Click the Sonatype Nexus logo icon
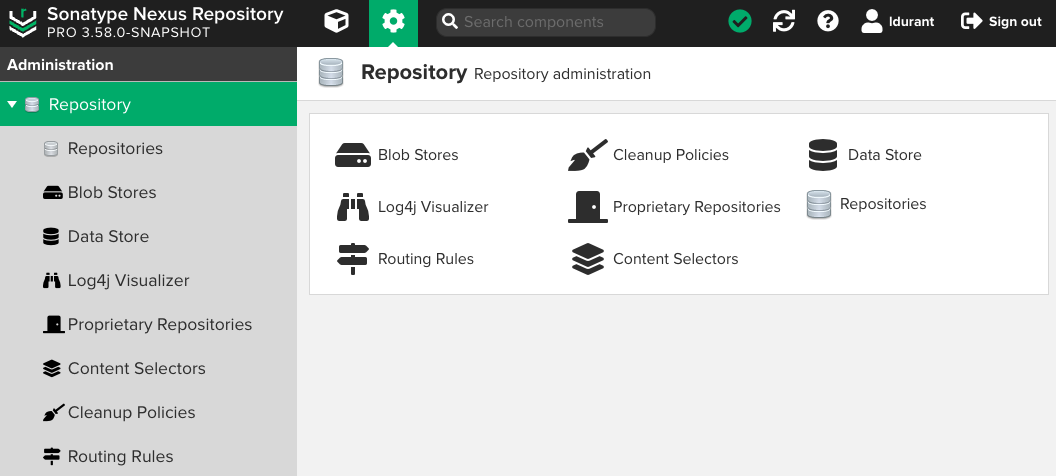Image resolution: width=1056 pixels, height=476 pixels. click(x=22, y=22)
